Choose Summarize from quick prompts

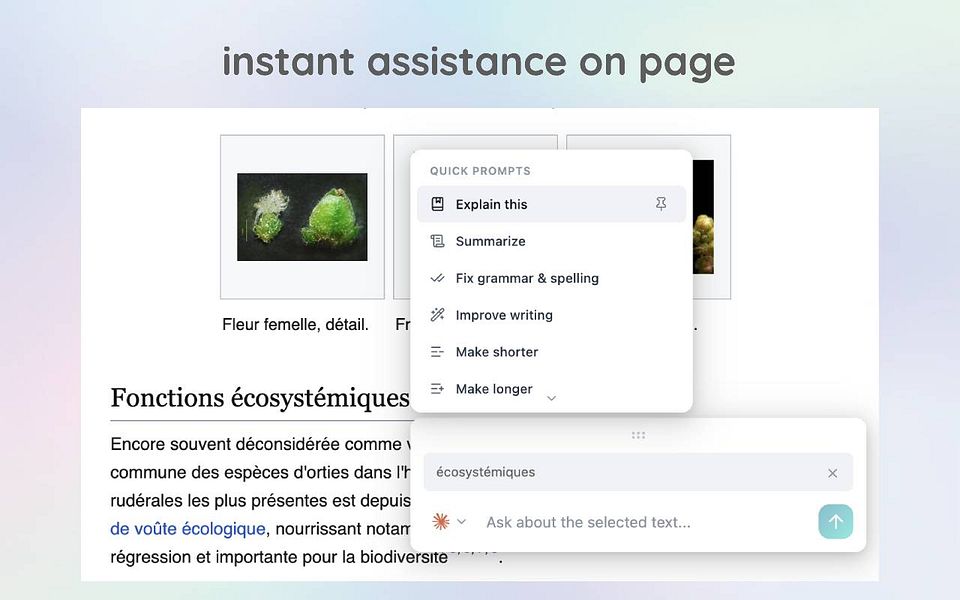(551, 241)
